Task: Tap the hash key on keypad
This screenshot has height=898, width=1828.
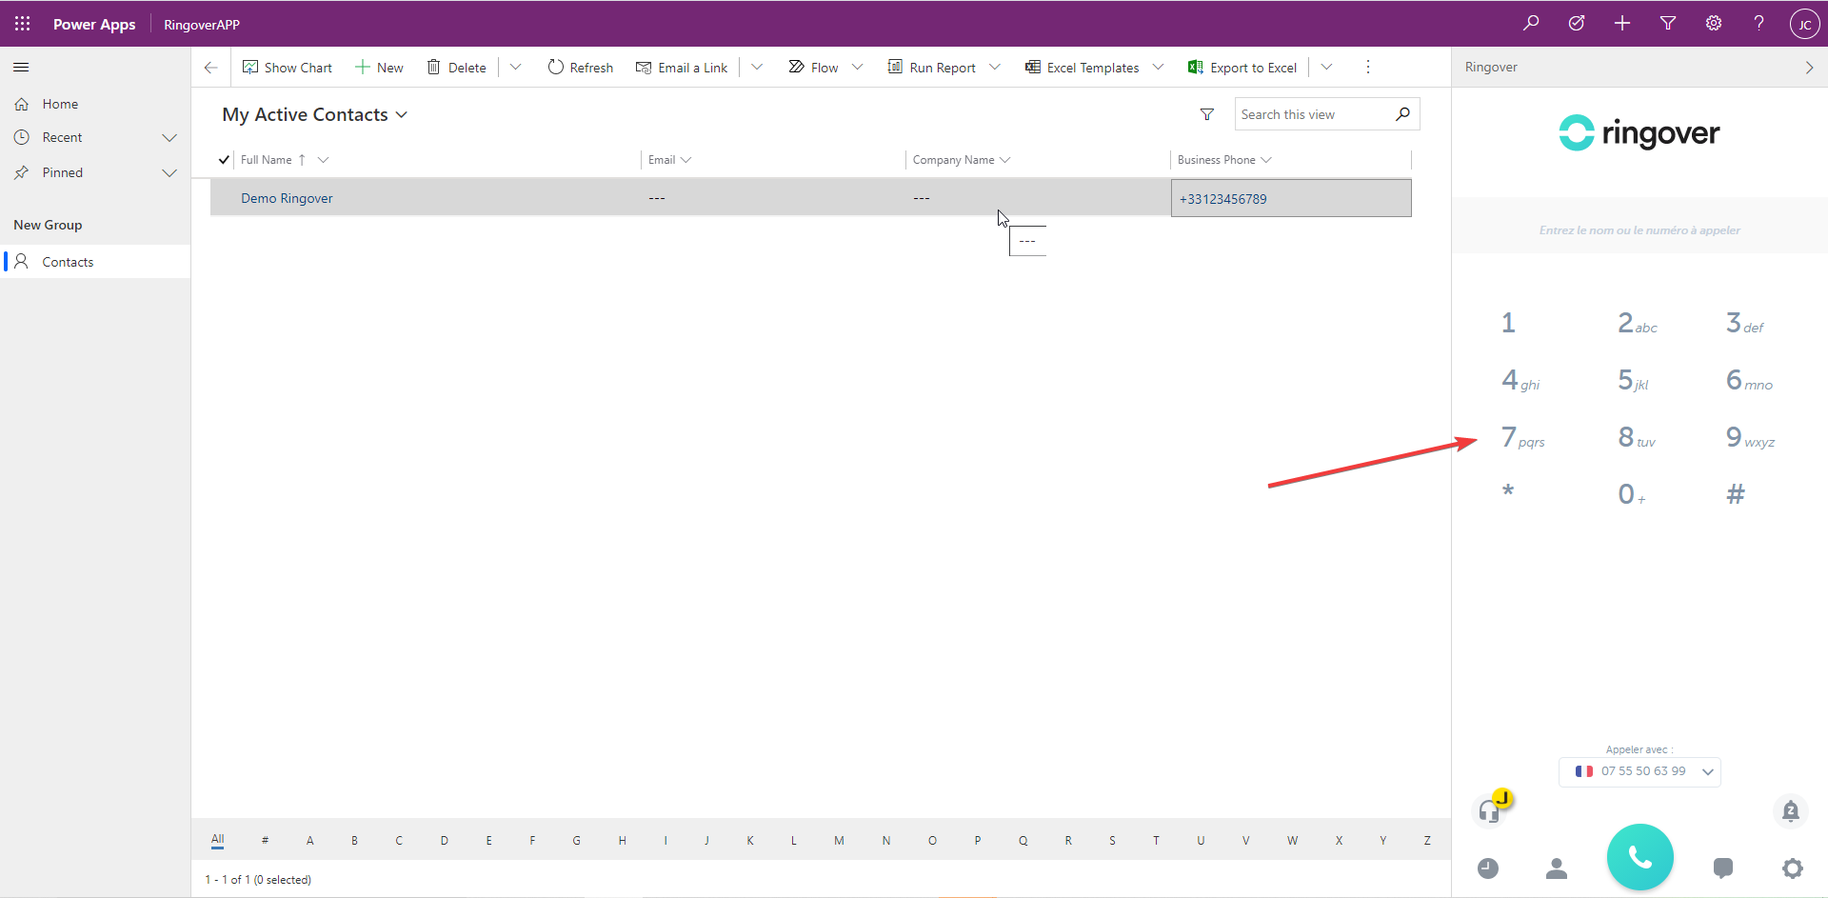Action: (1736, 494)
